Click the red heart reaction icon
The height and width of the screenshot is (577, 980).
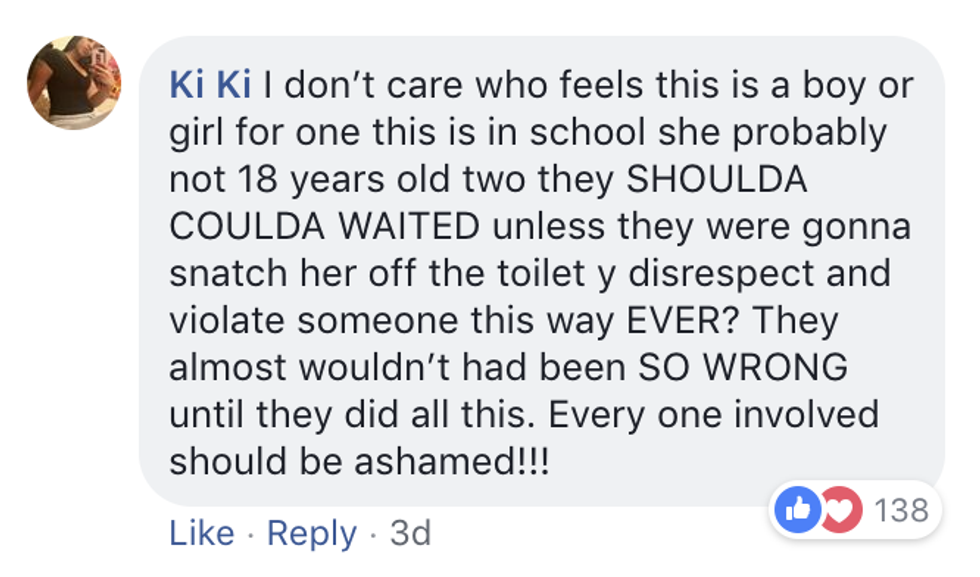point(840,511)
